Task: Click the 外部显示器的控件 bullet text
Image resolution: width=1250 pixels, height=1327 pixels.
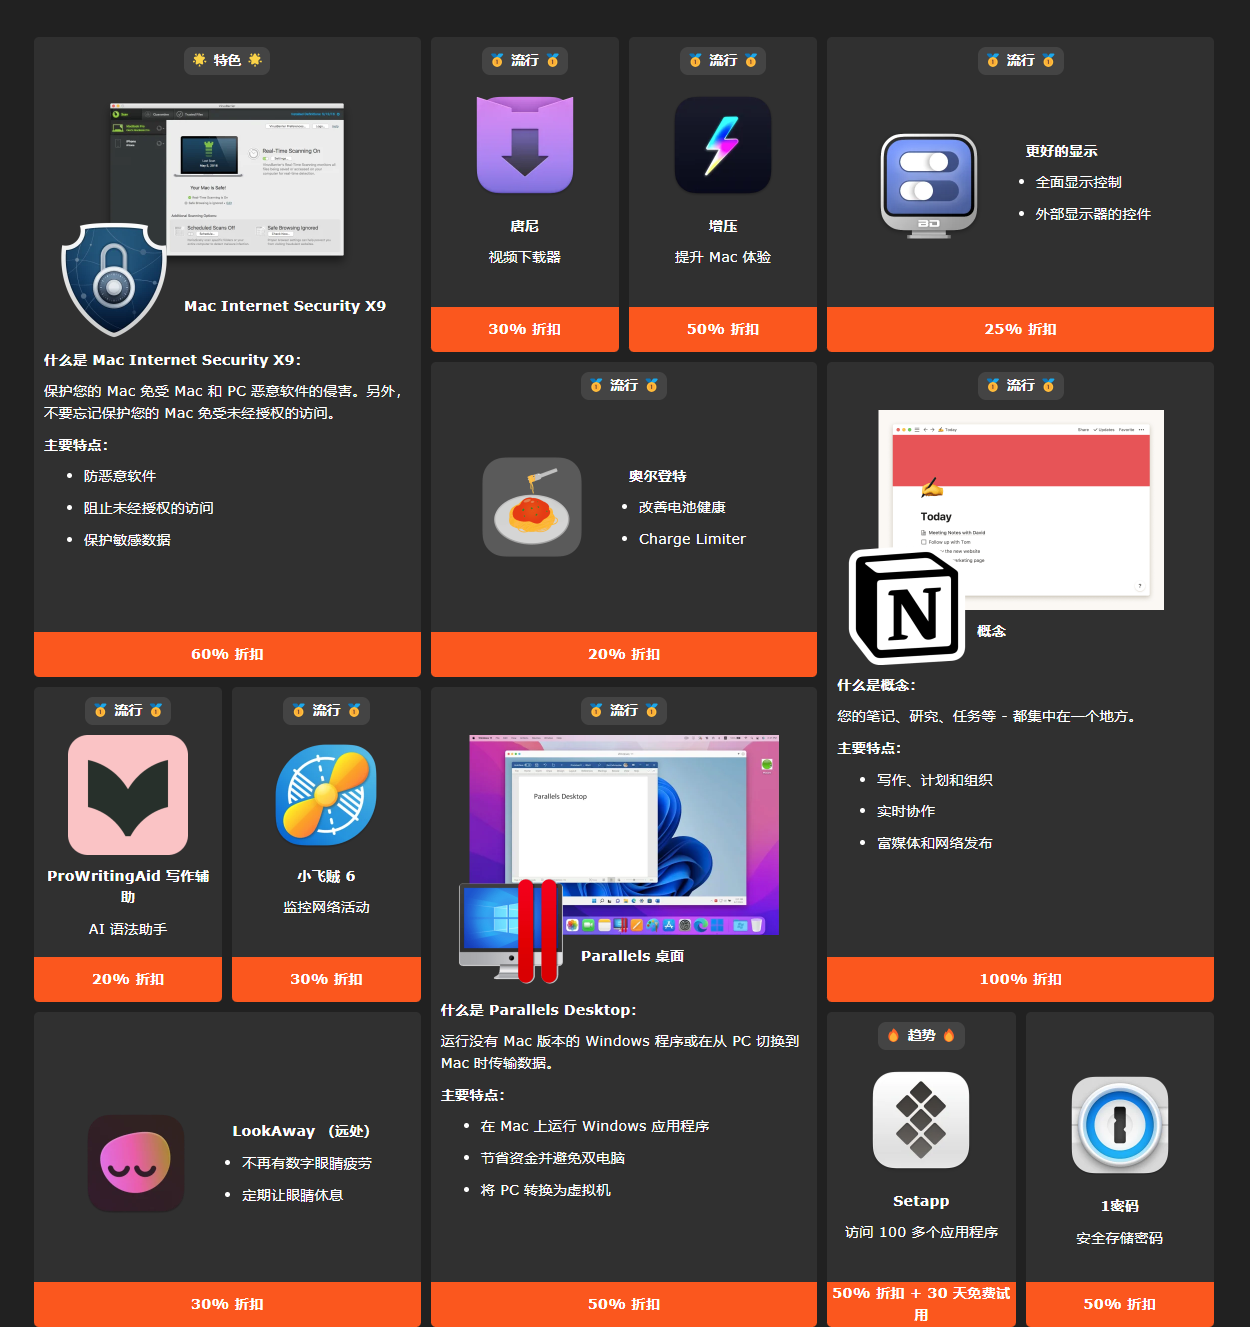Action: coord(1093,214)
